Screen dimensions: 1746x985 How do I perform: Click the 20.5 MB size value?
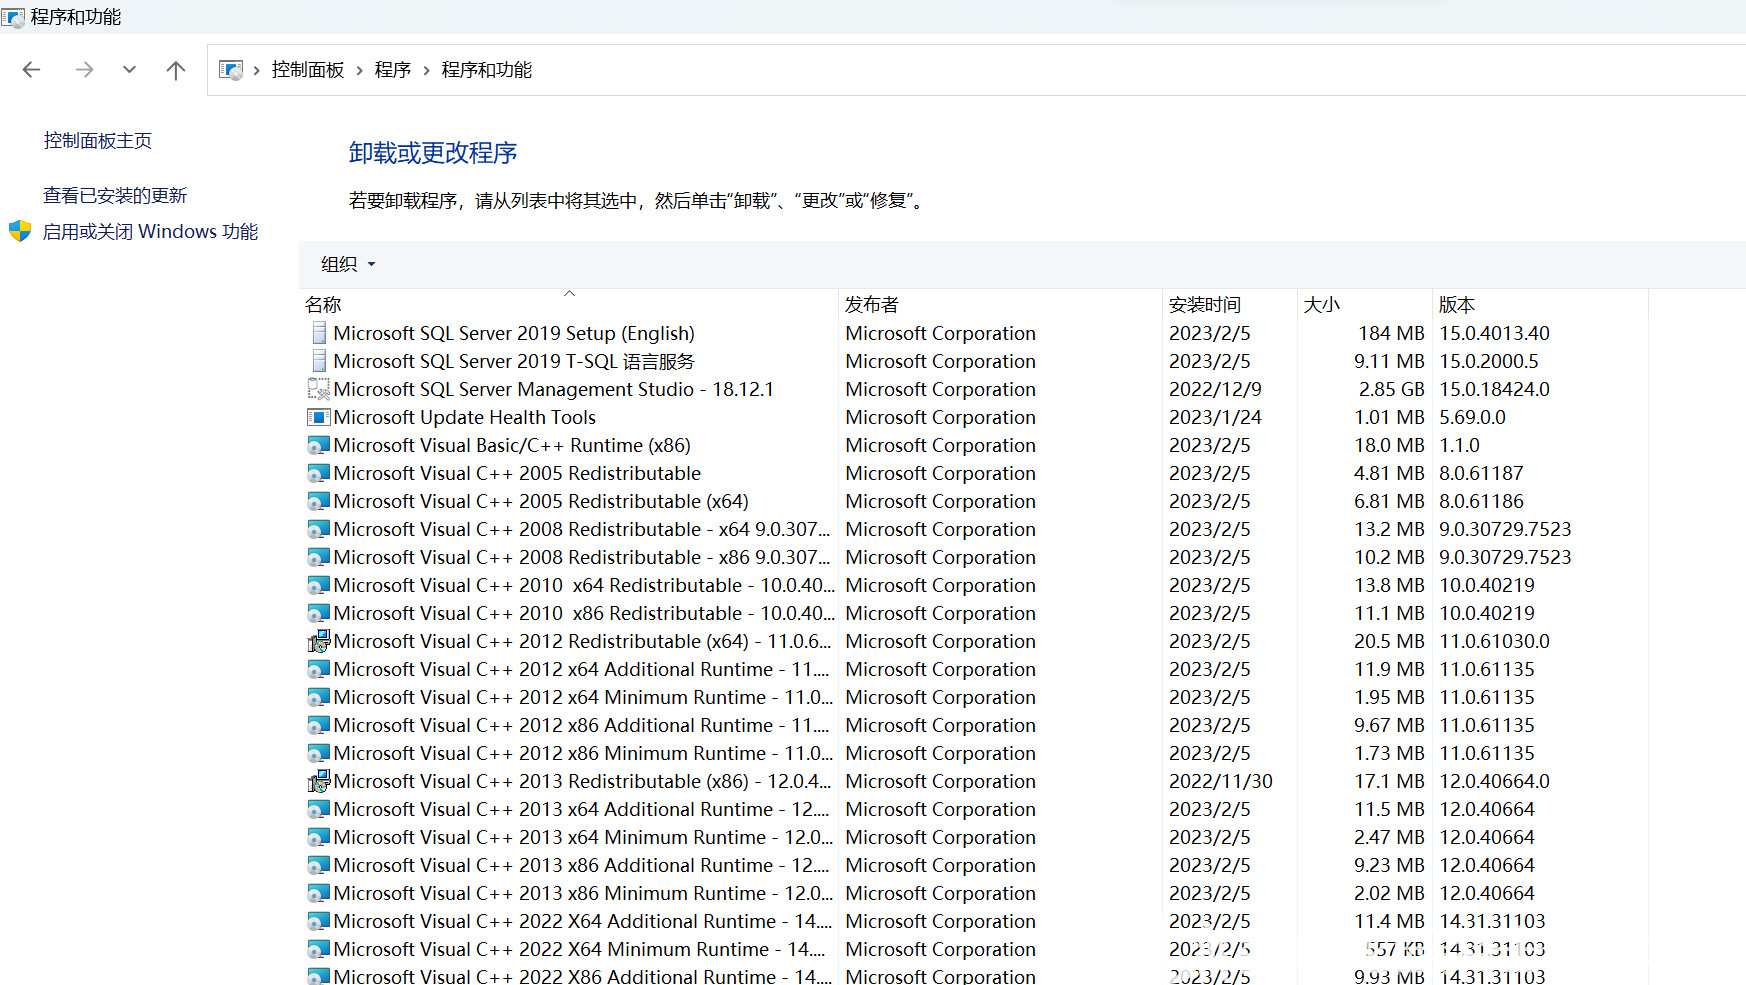[1389, 641]
